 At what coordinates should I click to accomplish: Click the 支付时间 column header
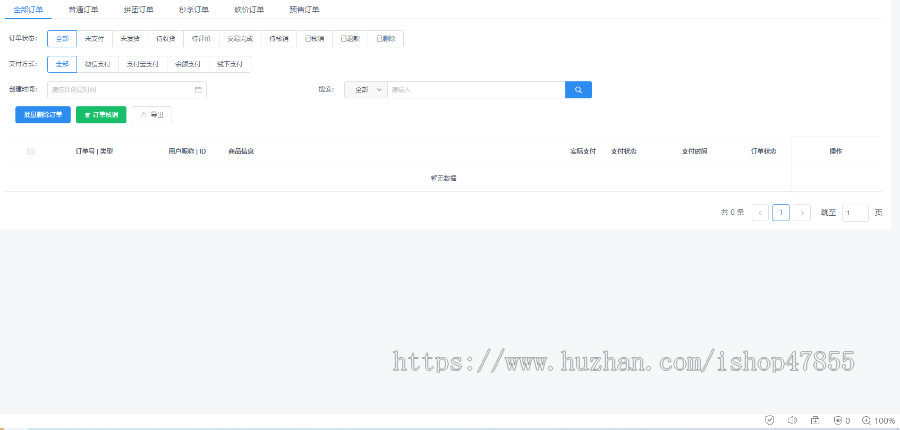pyautogui.click(x=695, y=152)
